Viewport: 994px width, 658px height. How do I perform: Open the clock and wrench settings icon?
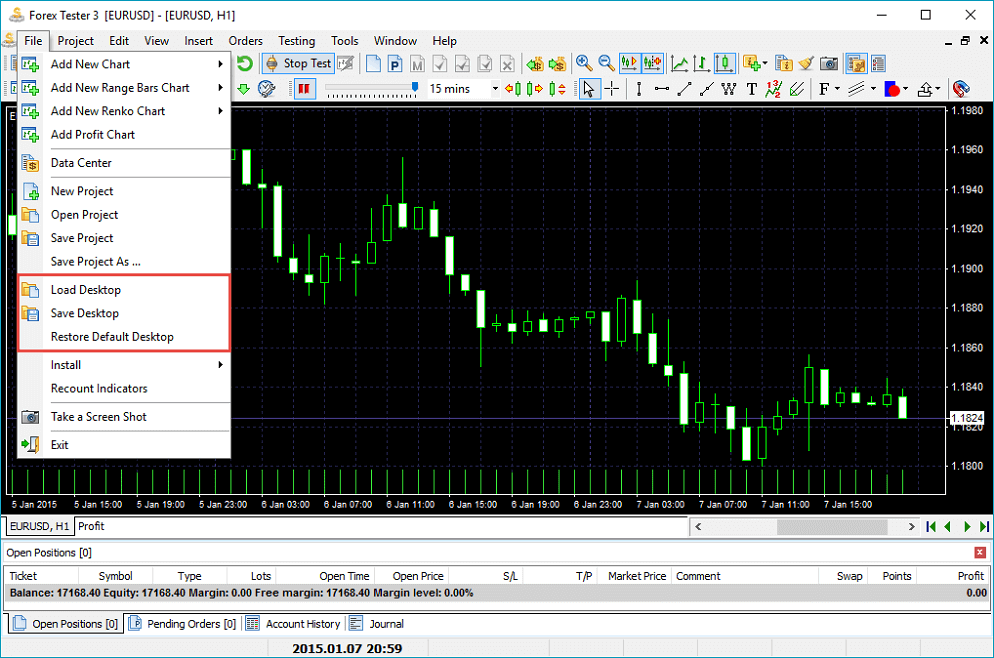click(266, 89)
